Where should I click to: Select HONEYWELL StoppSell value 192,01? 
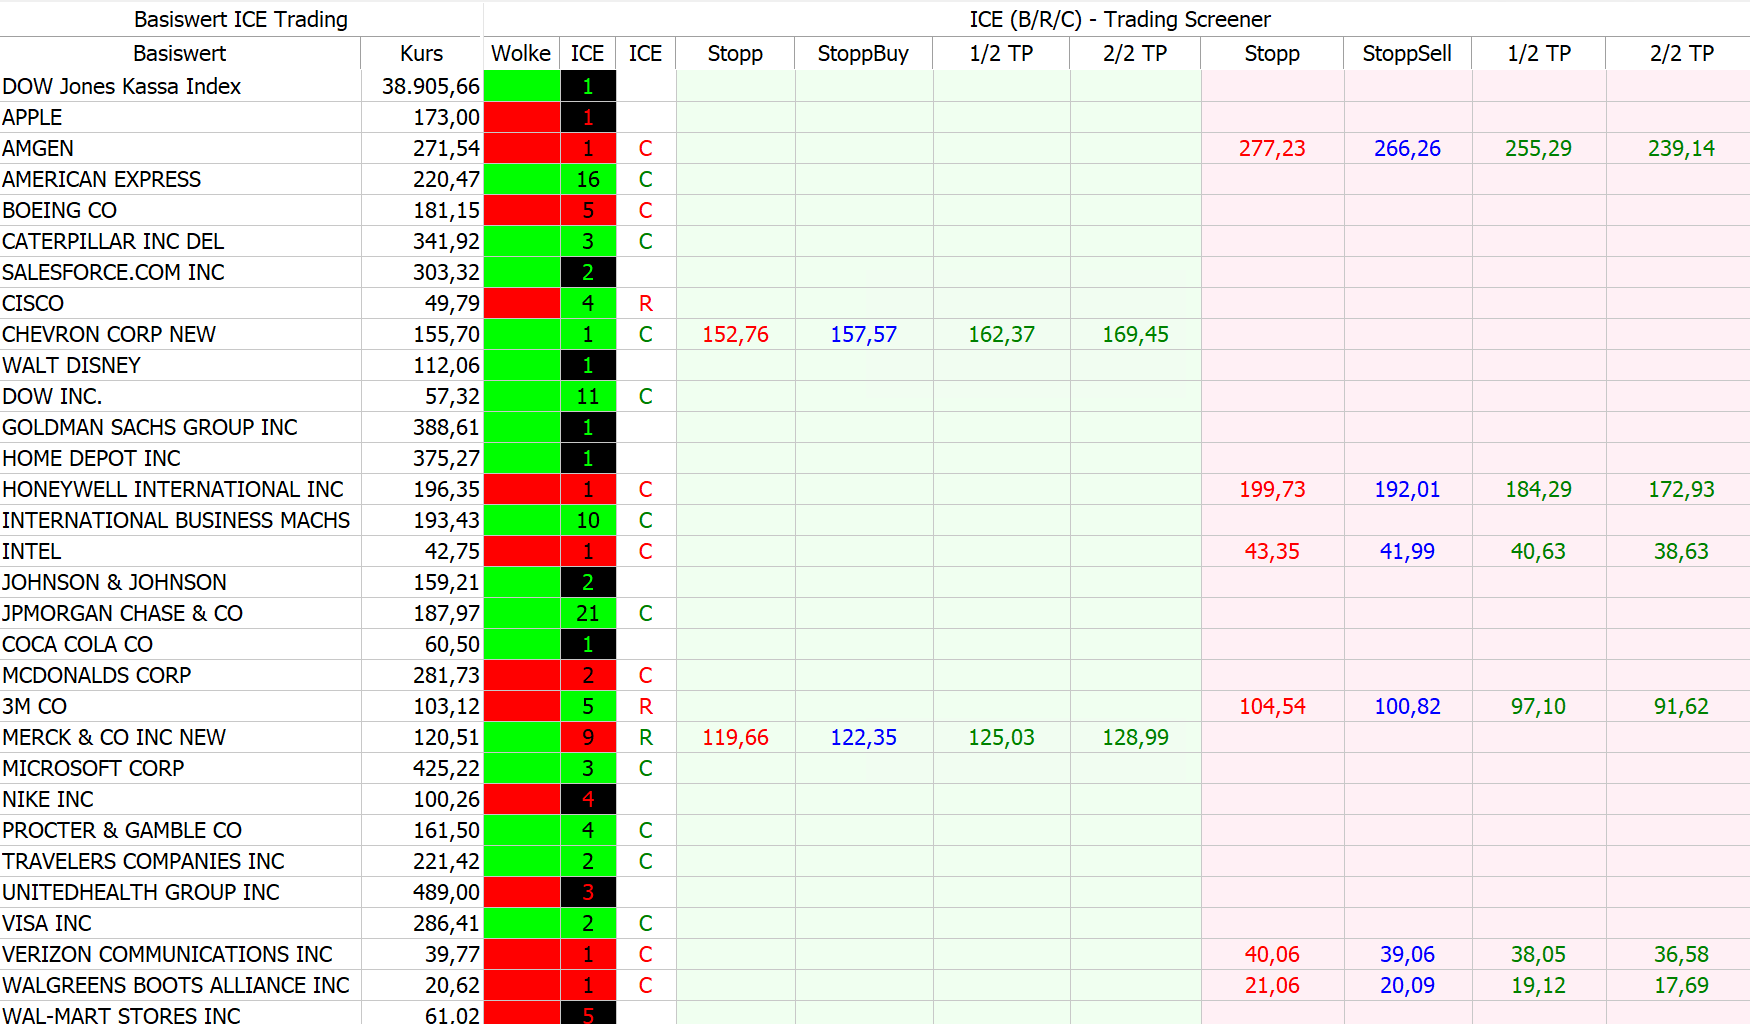click(x=1407, y=489)
